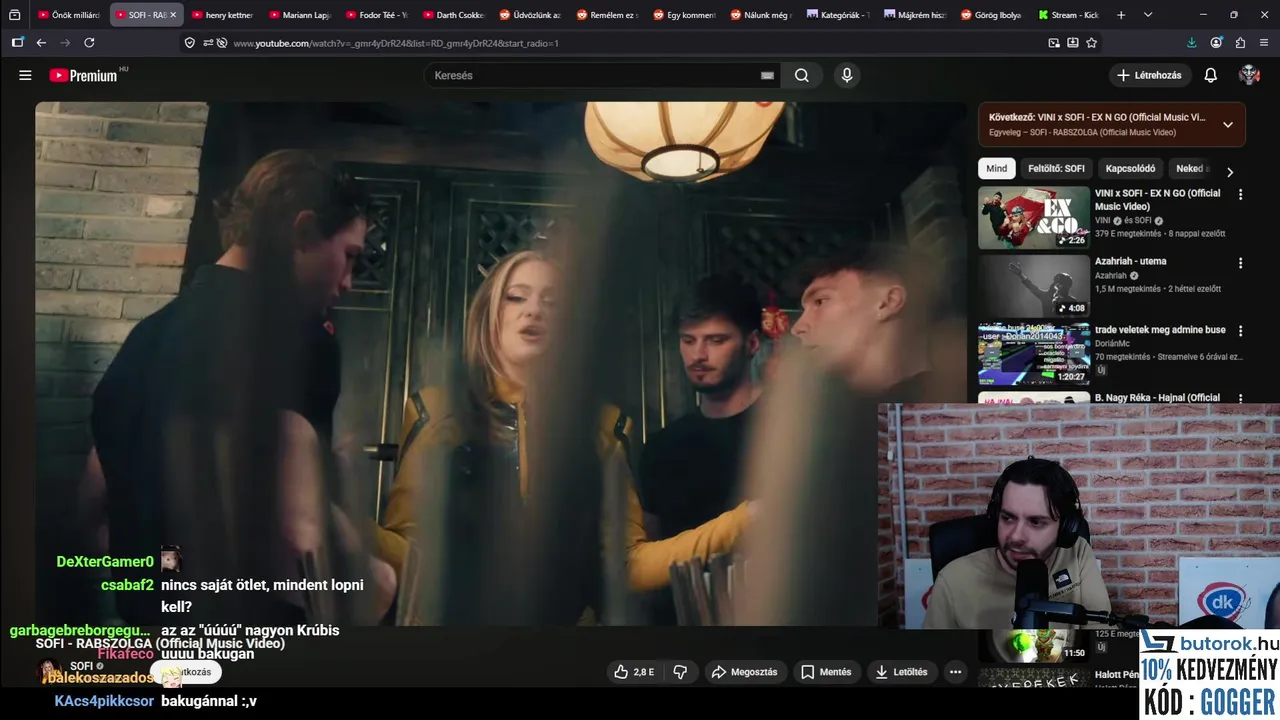Open VINI x SOFI - EX N GO title
The height and width of the screenshot is (720, 1280).
pos(1157,200)
